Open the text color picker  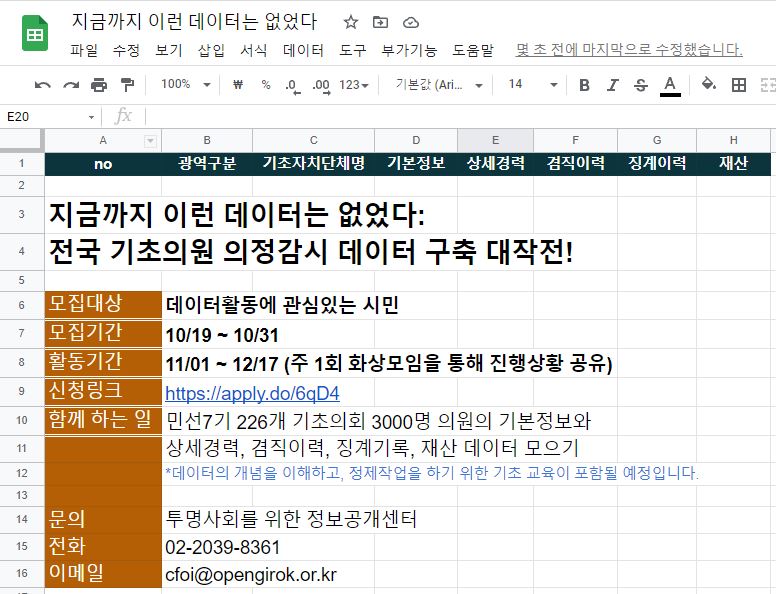point(670,86)
